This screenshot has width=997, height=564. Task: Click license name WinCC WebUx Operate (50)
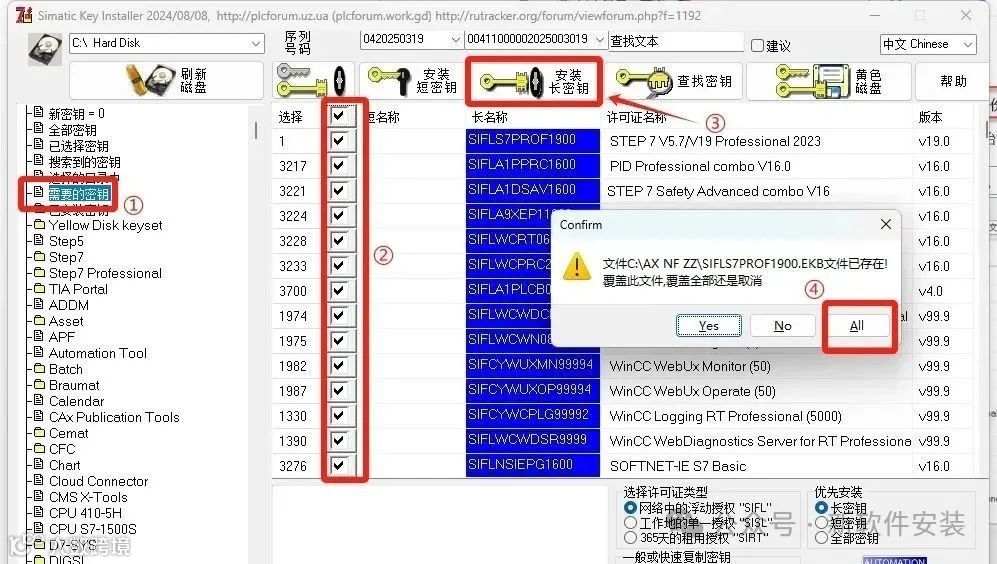click(692, 391)
